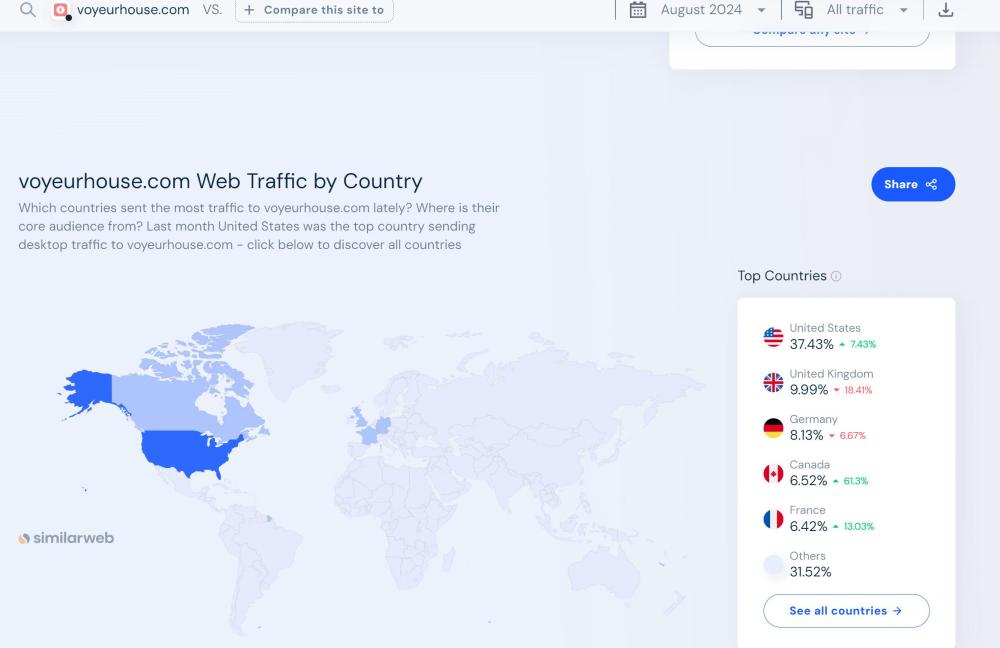1000x648 pixels.
Task: Click the Canada flag icon
Action: (x=773, y=473)
